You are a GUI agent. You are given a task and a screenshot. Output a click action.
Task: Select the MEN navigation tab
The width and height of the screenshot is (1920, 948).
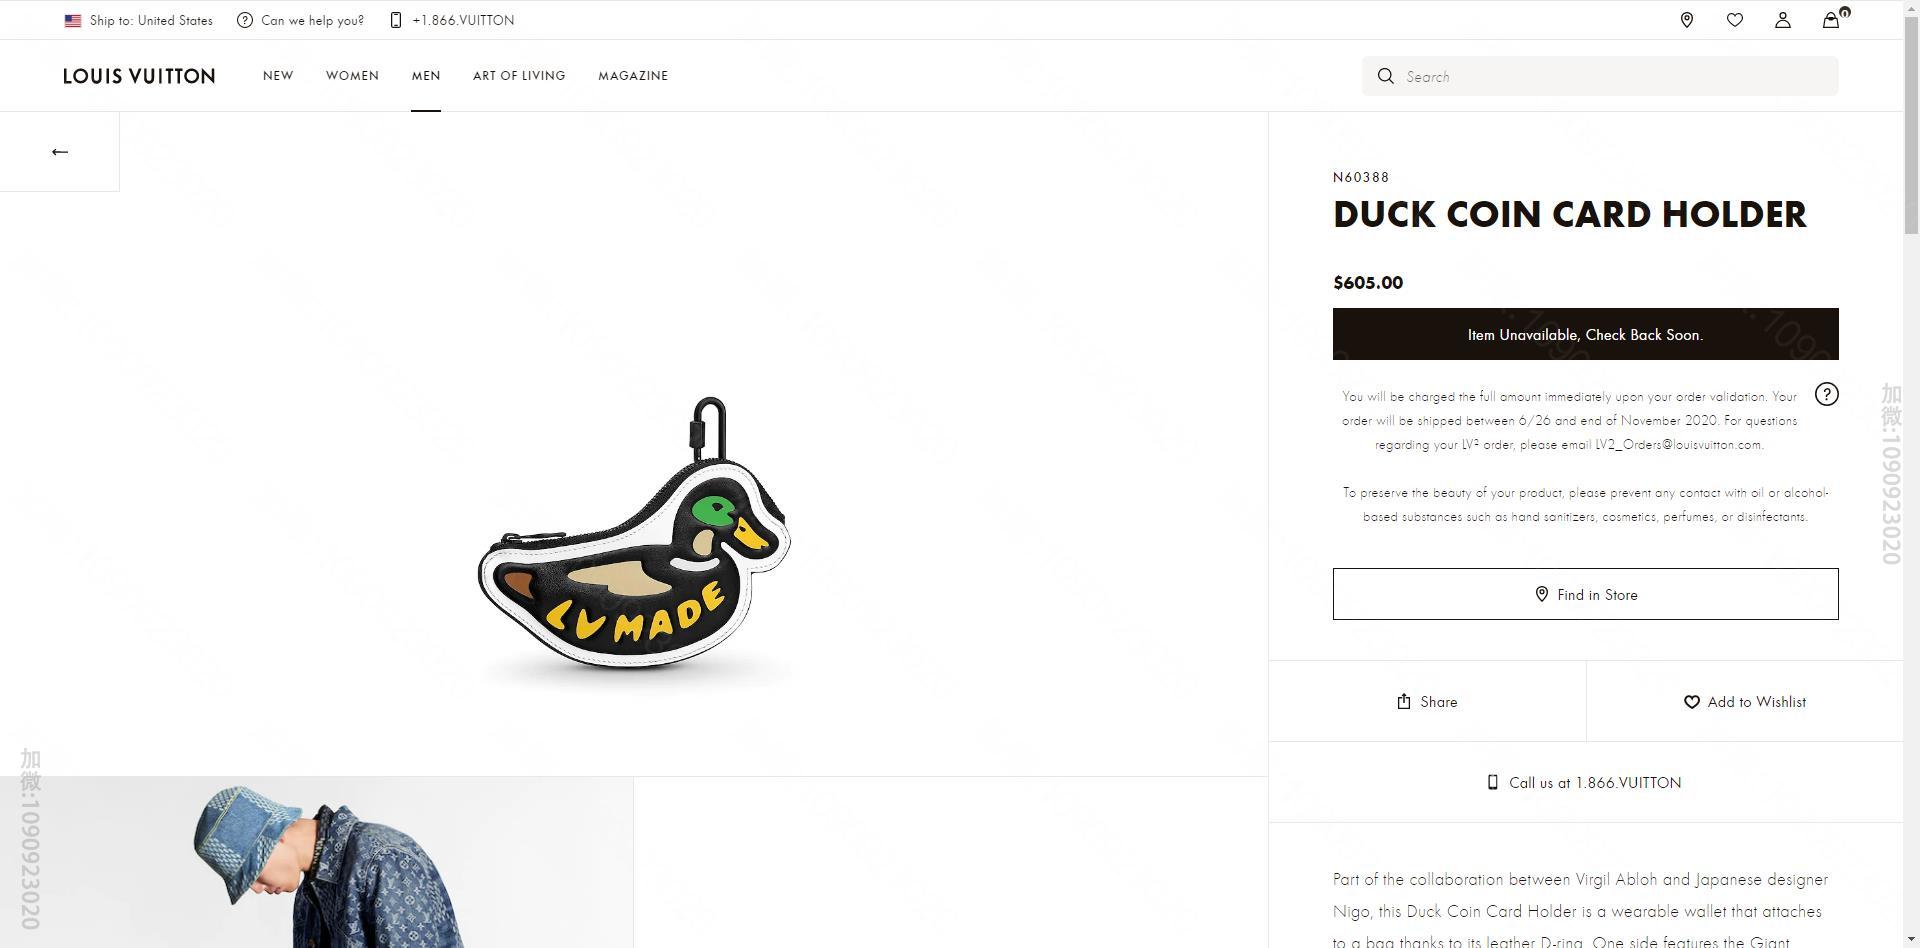click(426, 76)
